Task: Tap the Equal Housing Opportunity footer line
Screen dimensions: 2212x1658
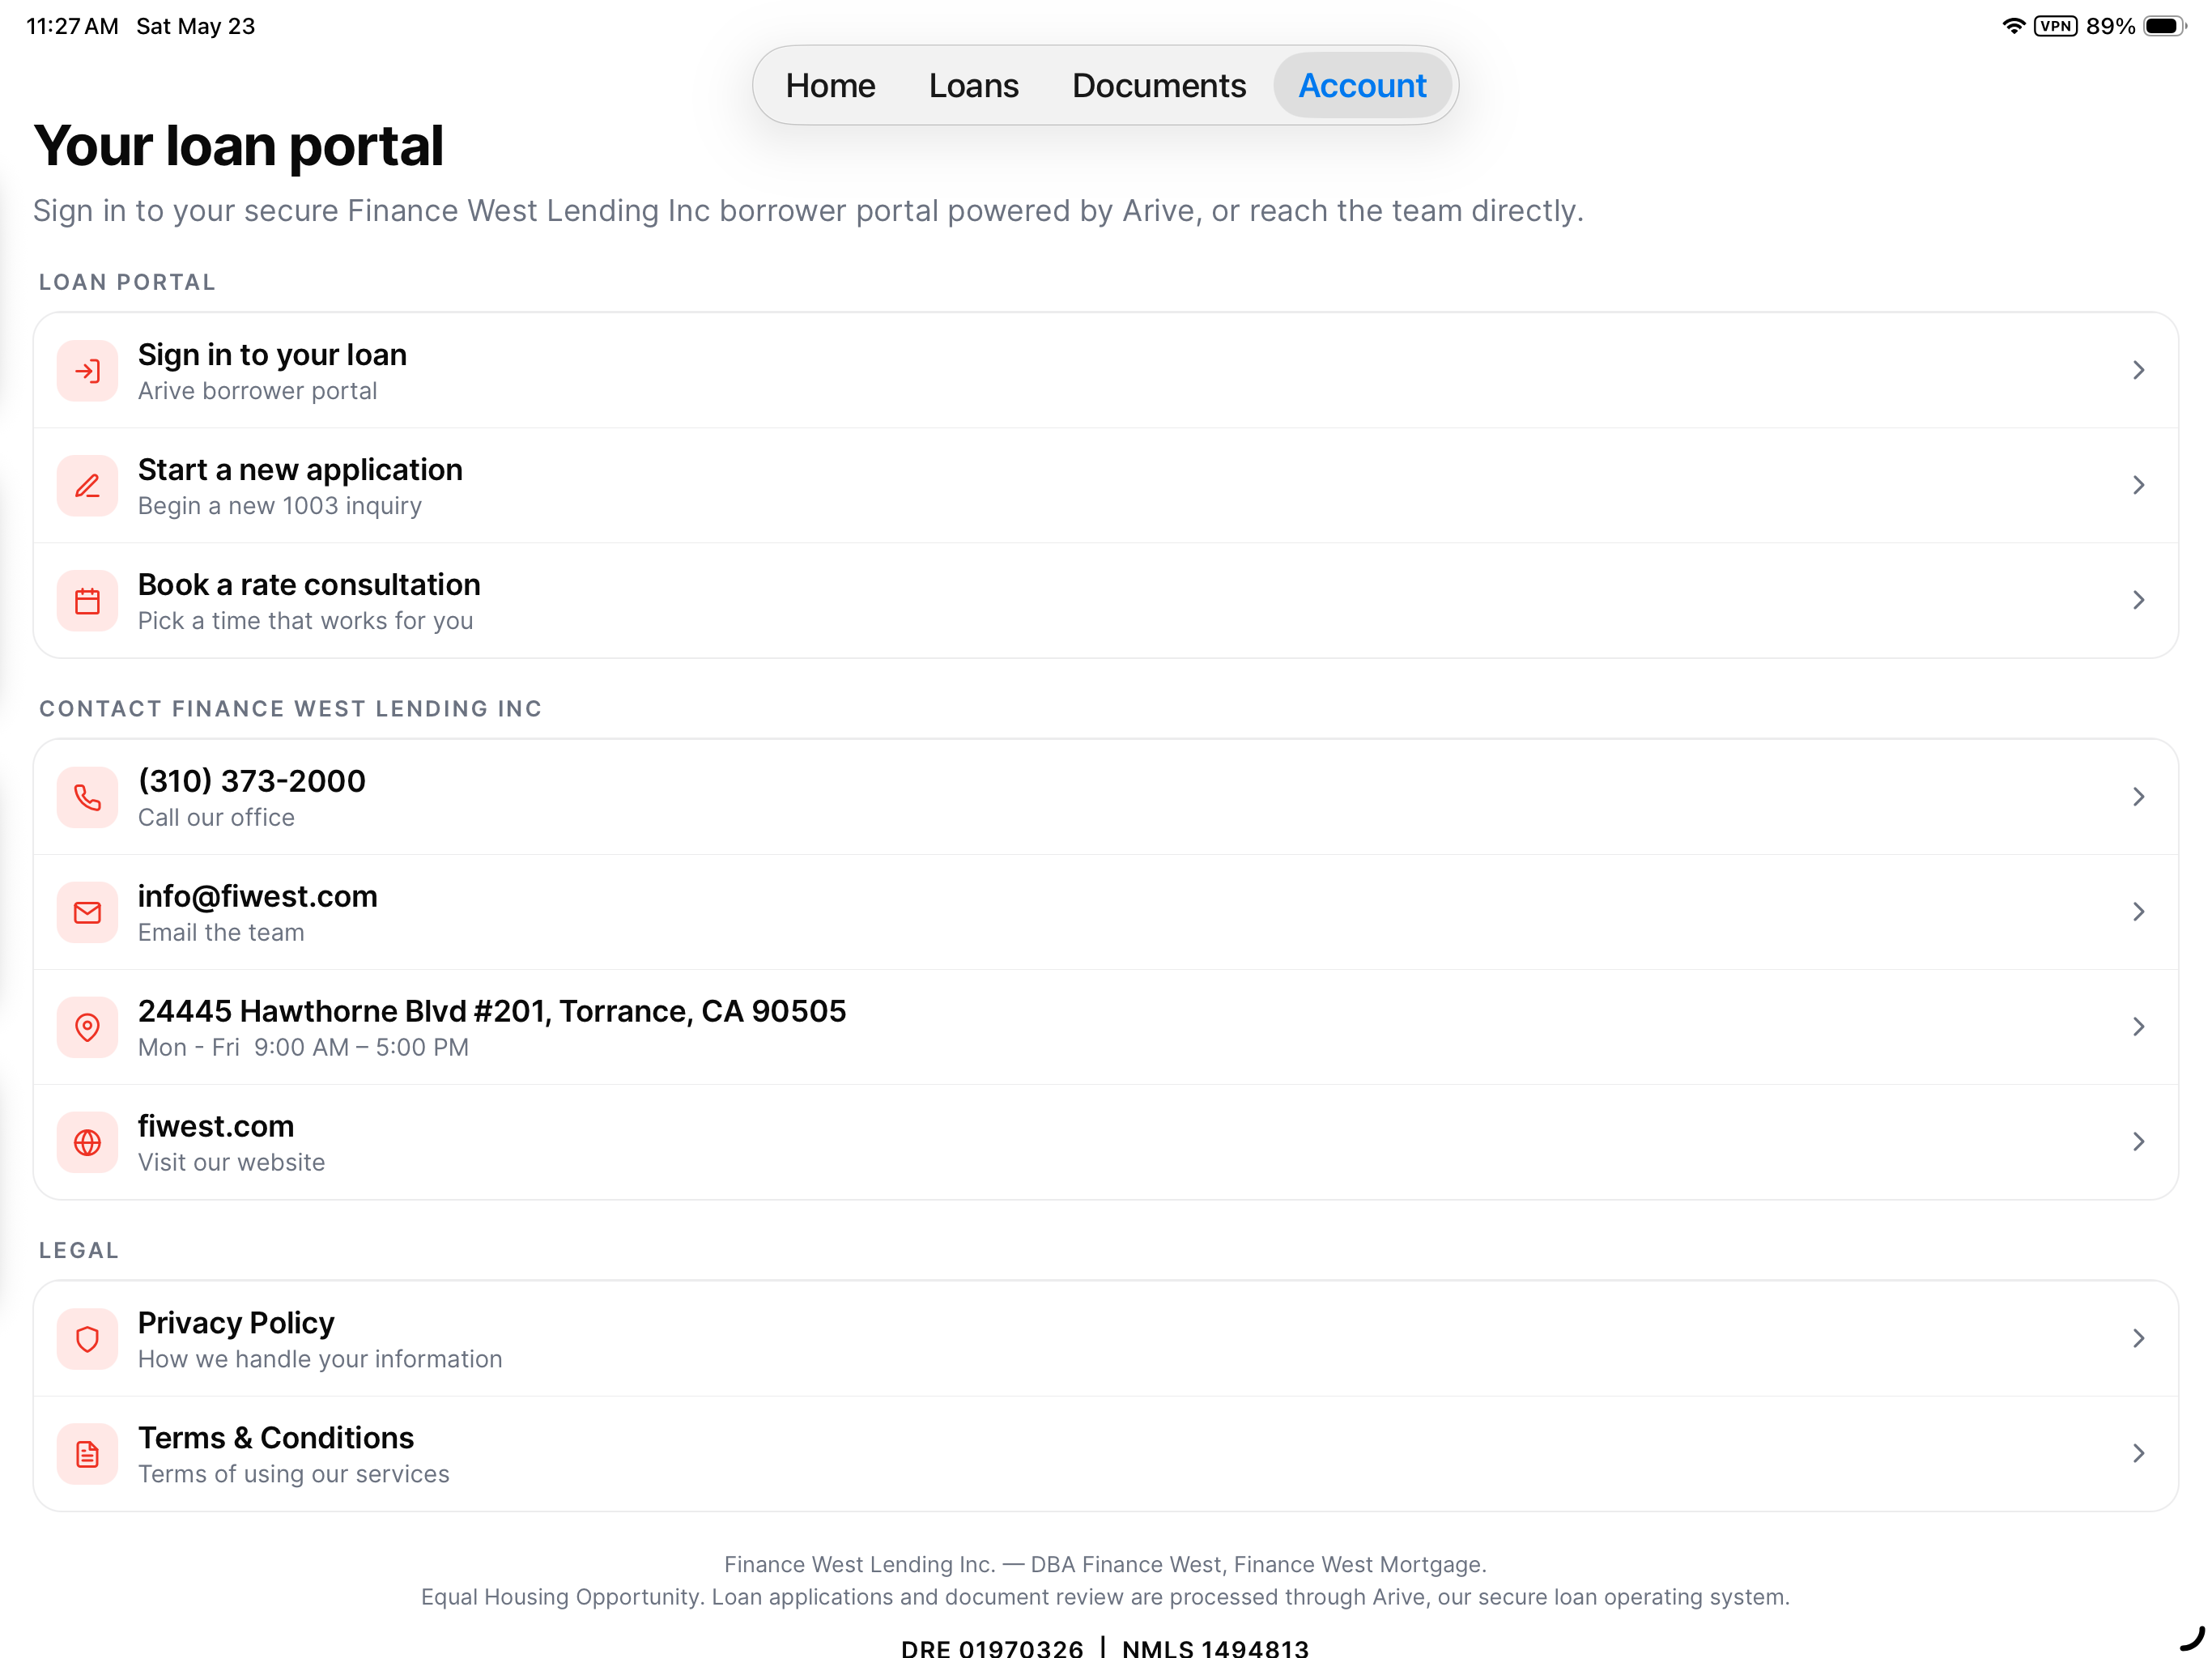Action: point(1105,1598)
